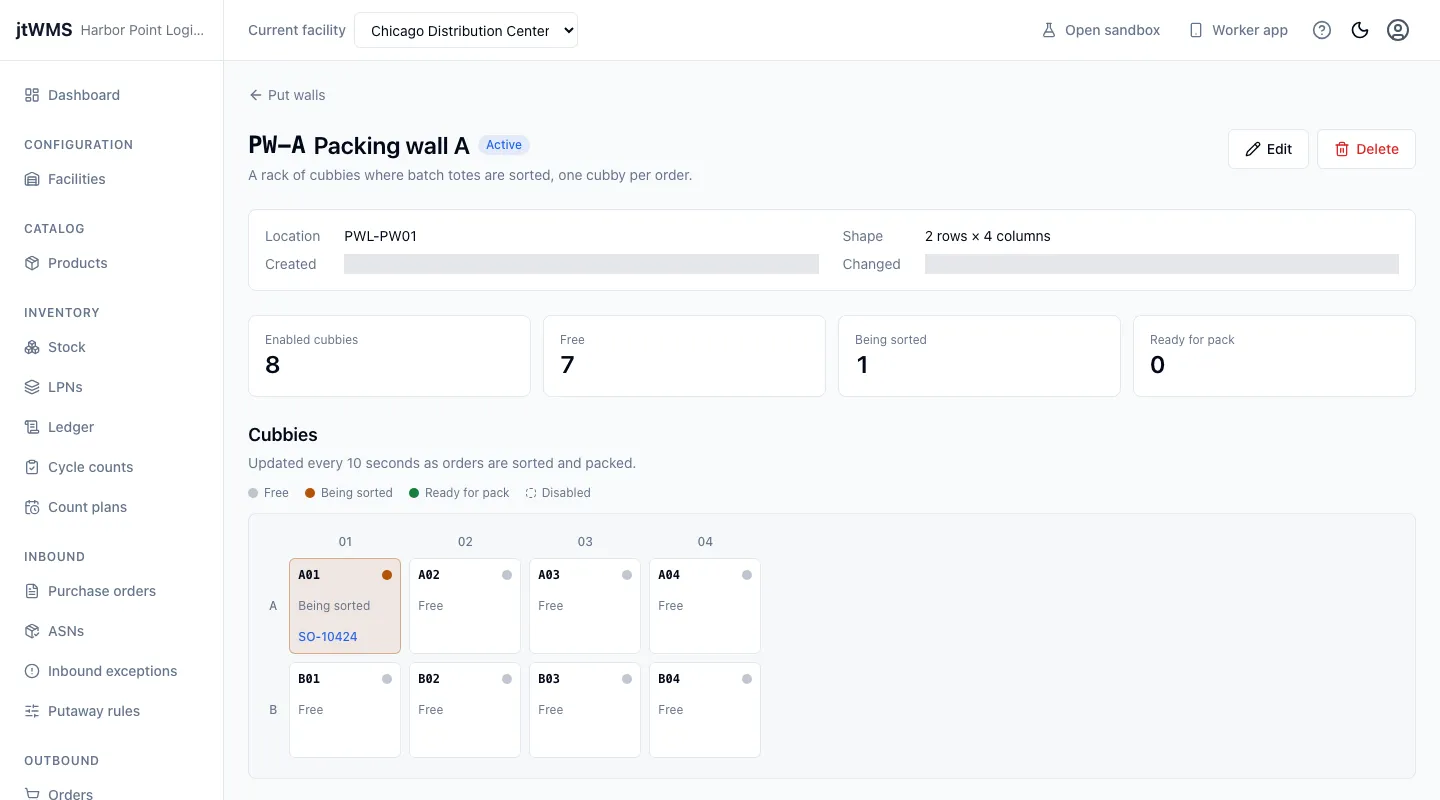Select cubby A04

(x=705, y=606)
